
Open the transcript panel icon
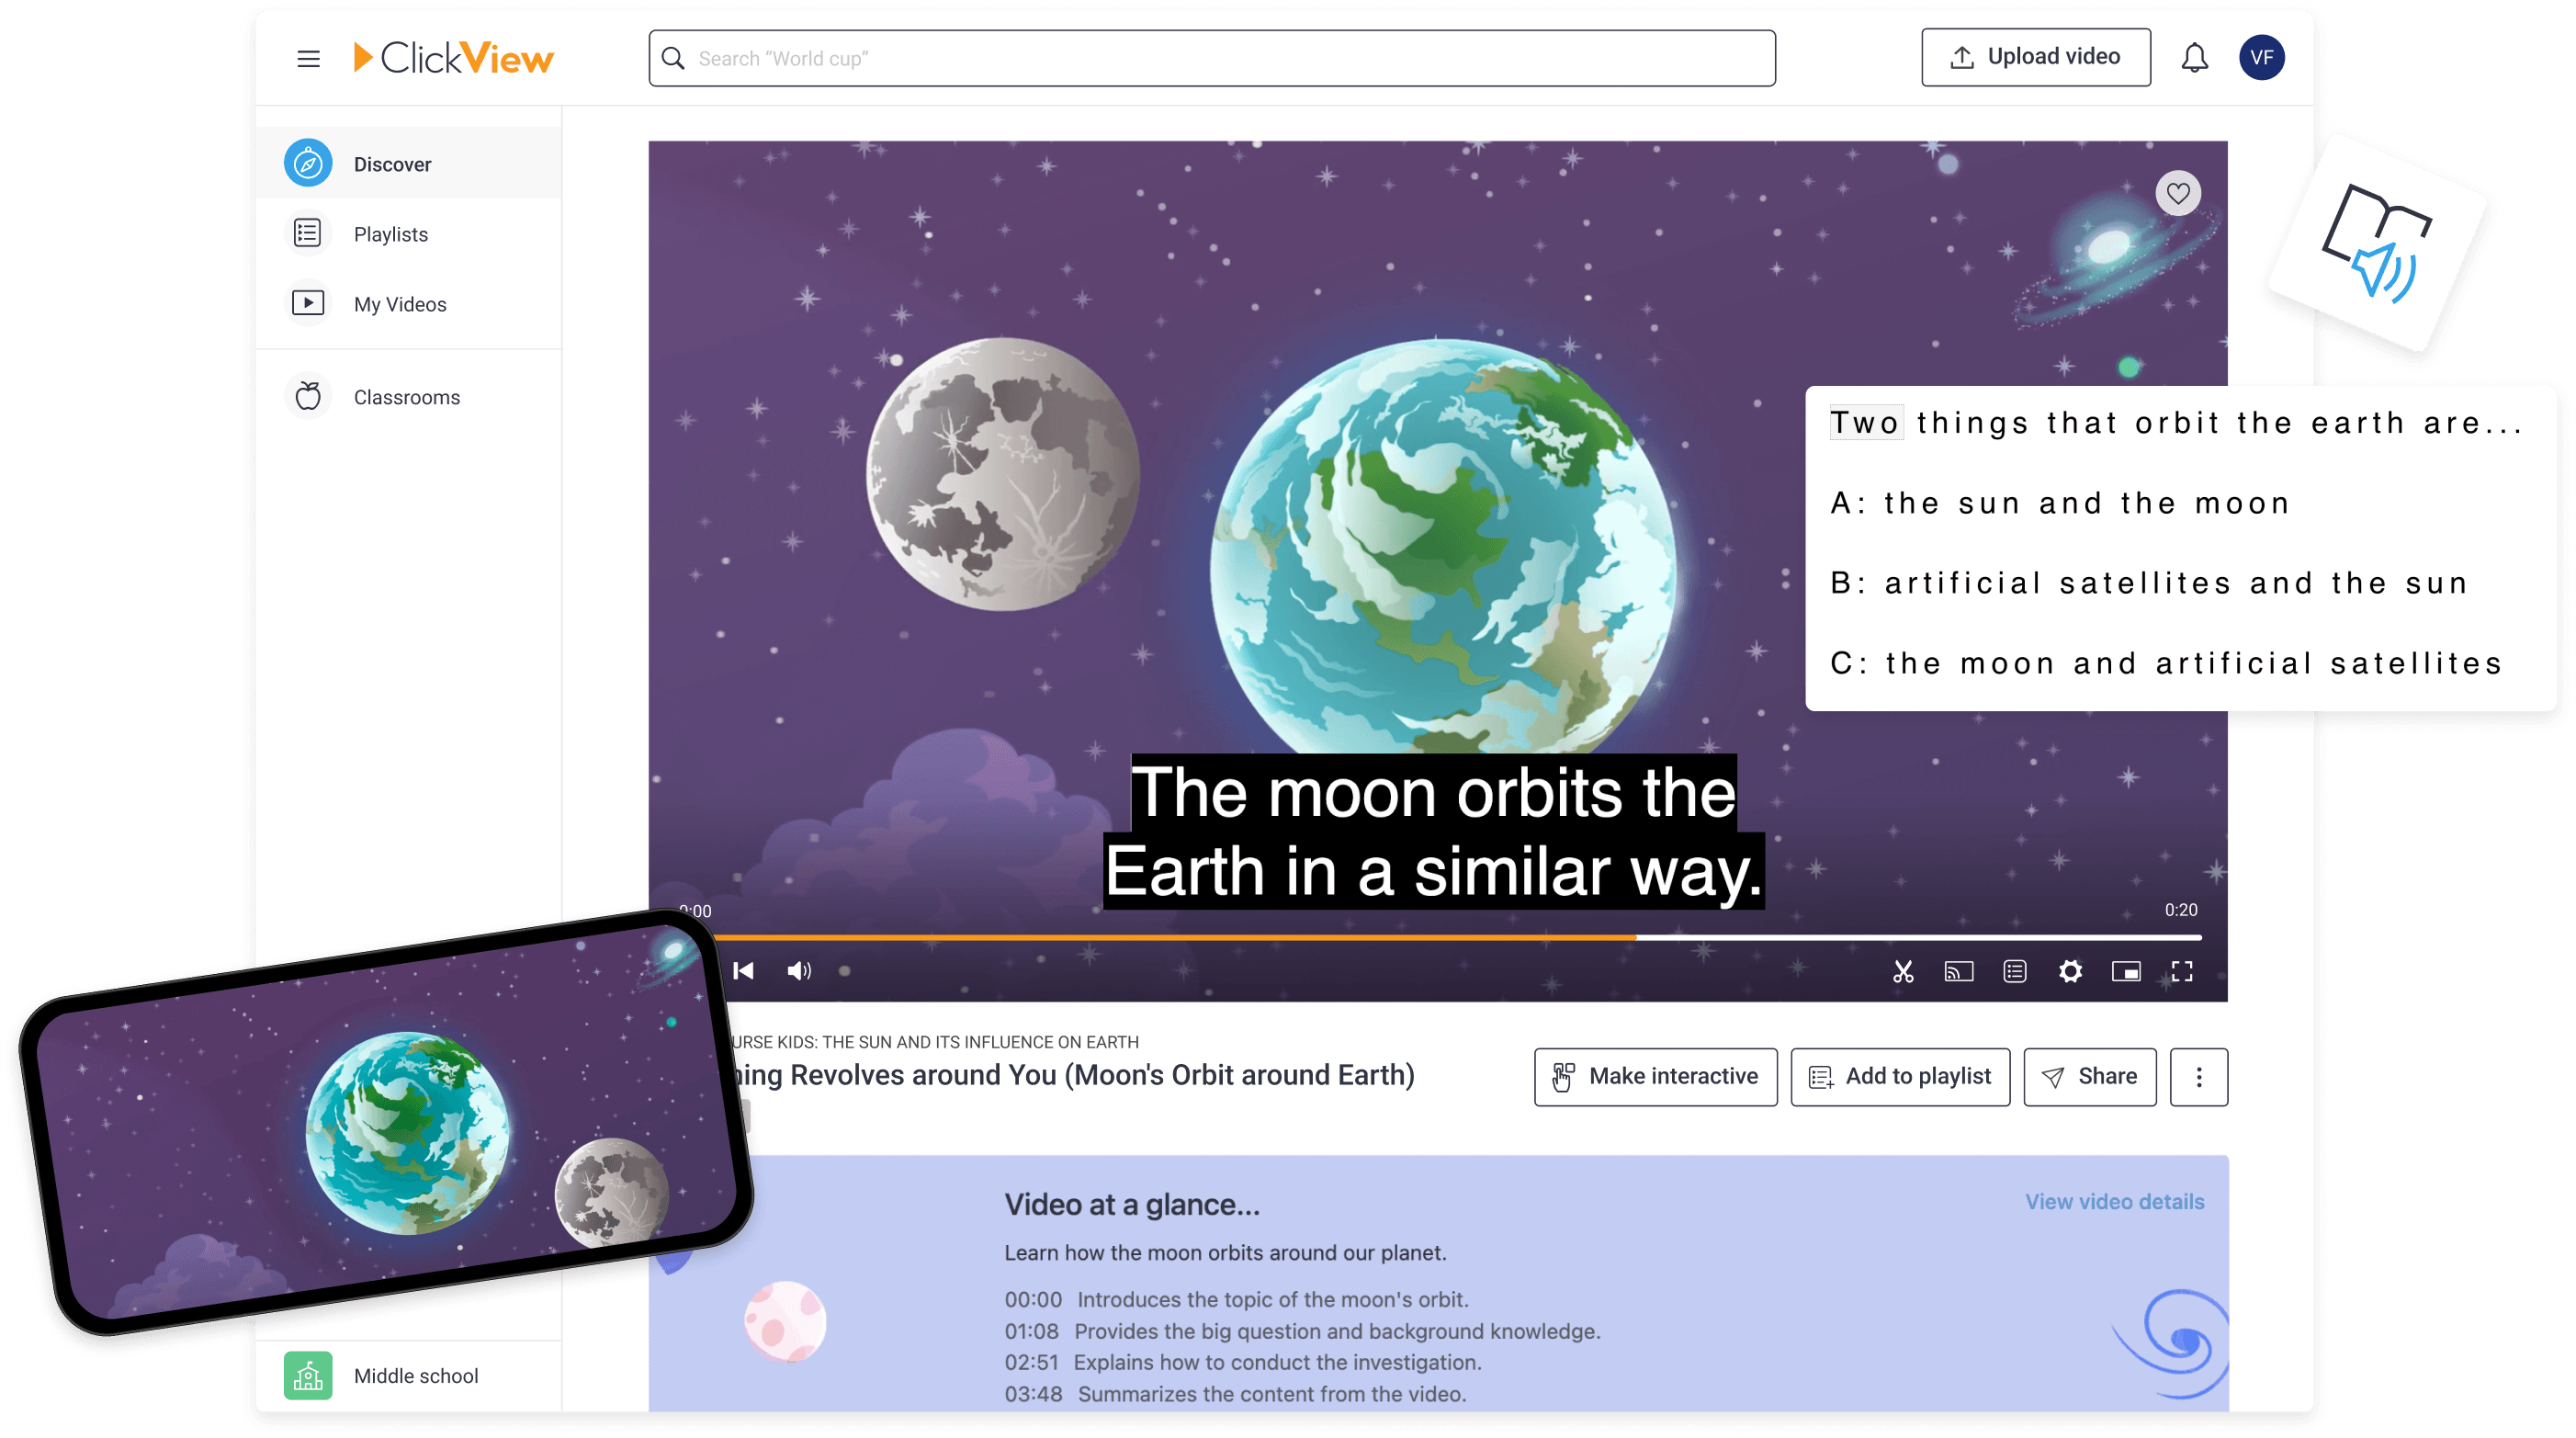[2014, 971]
